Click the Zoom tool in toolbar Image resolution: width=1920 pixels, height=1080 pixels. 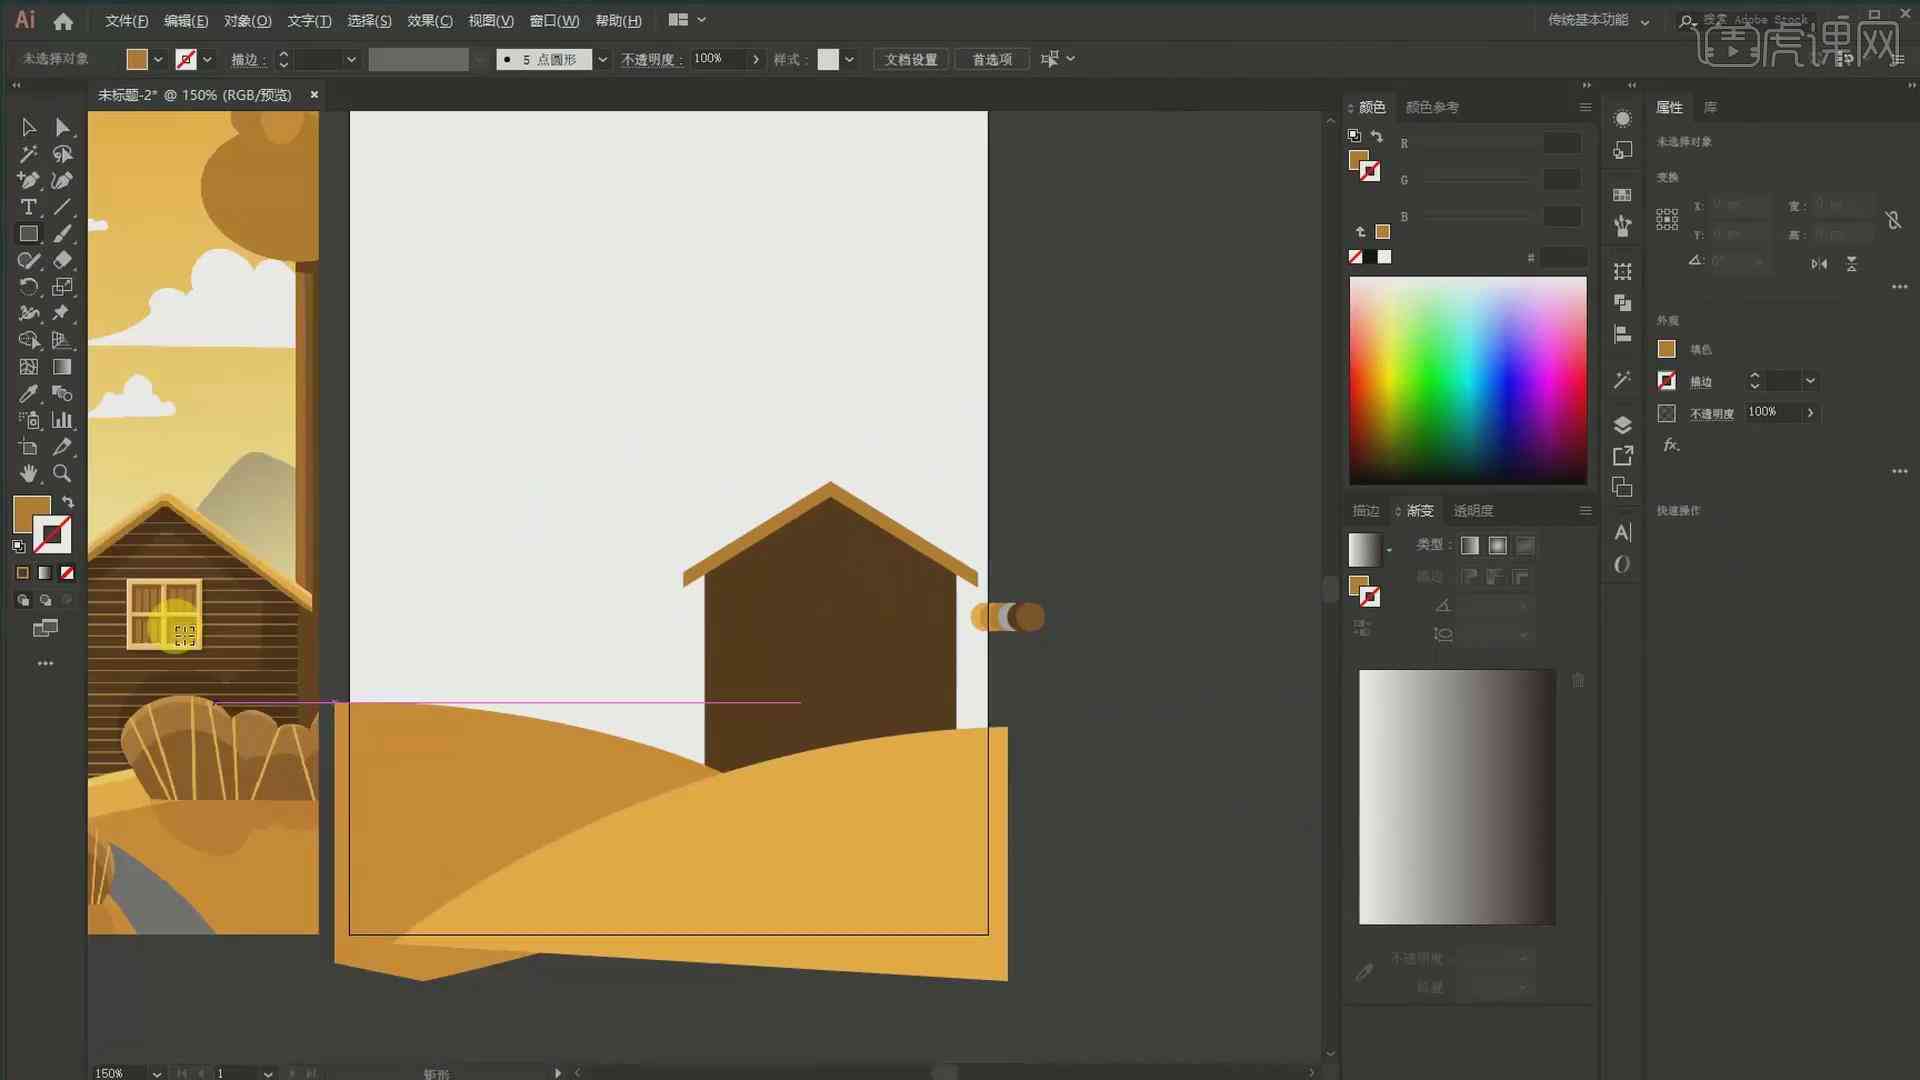pyautogui.click(x=62, y=473)
